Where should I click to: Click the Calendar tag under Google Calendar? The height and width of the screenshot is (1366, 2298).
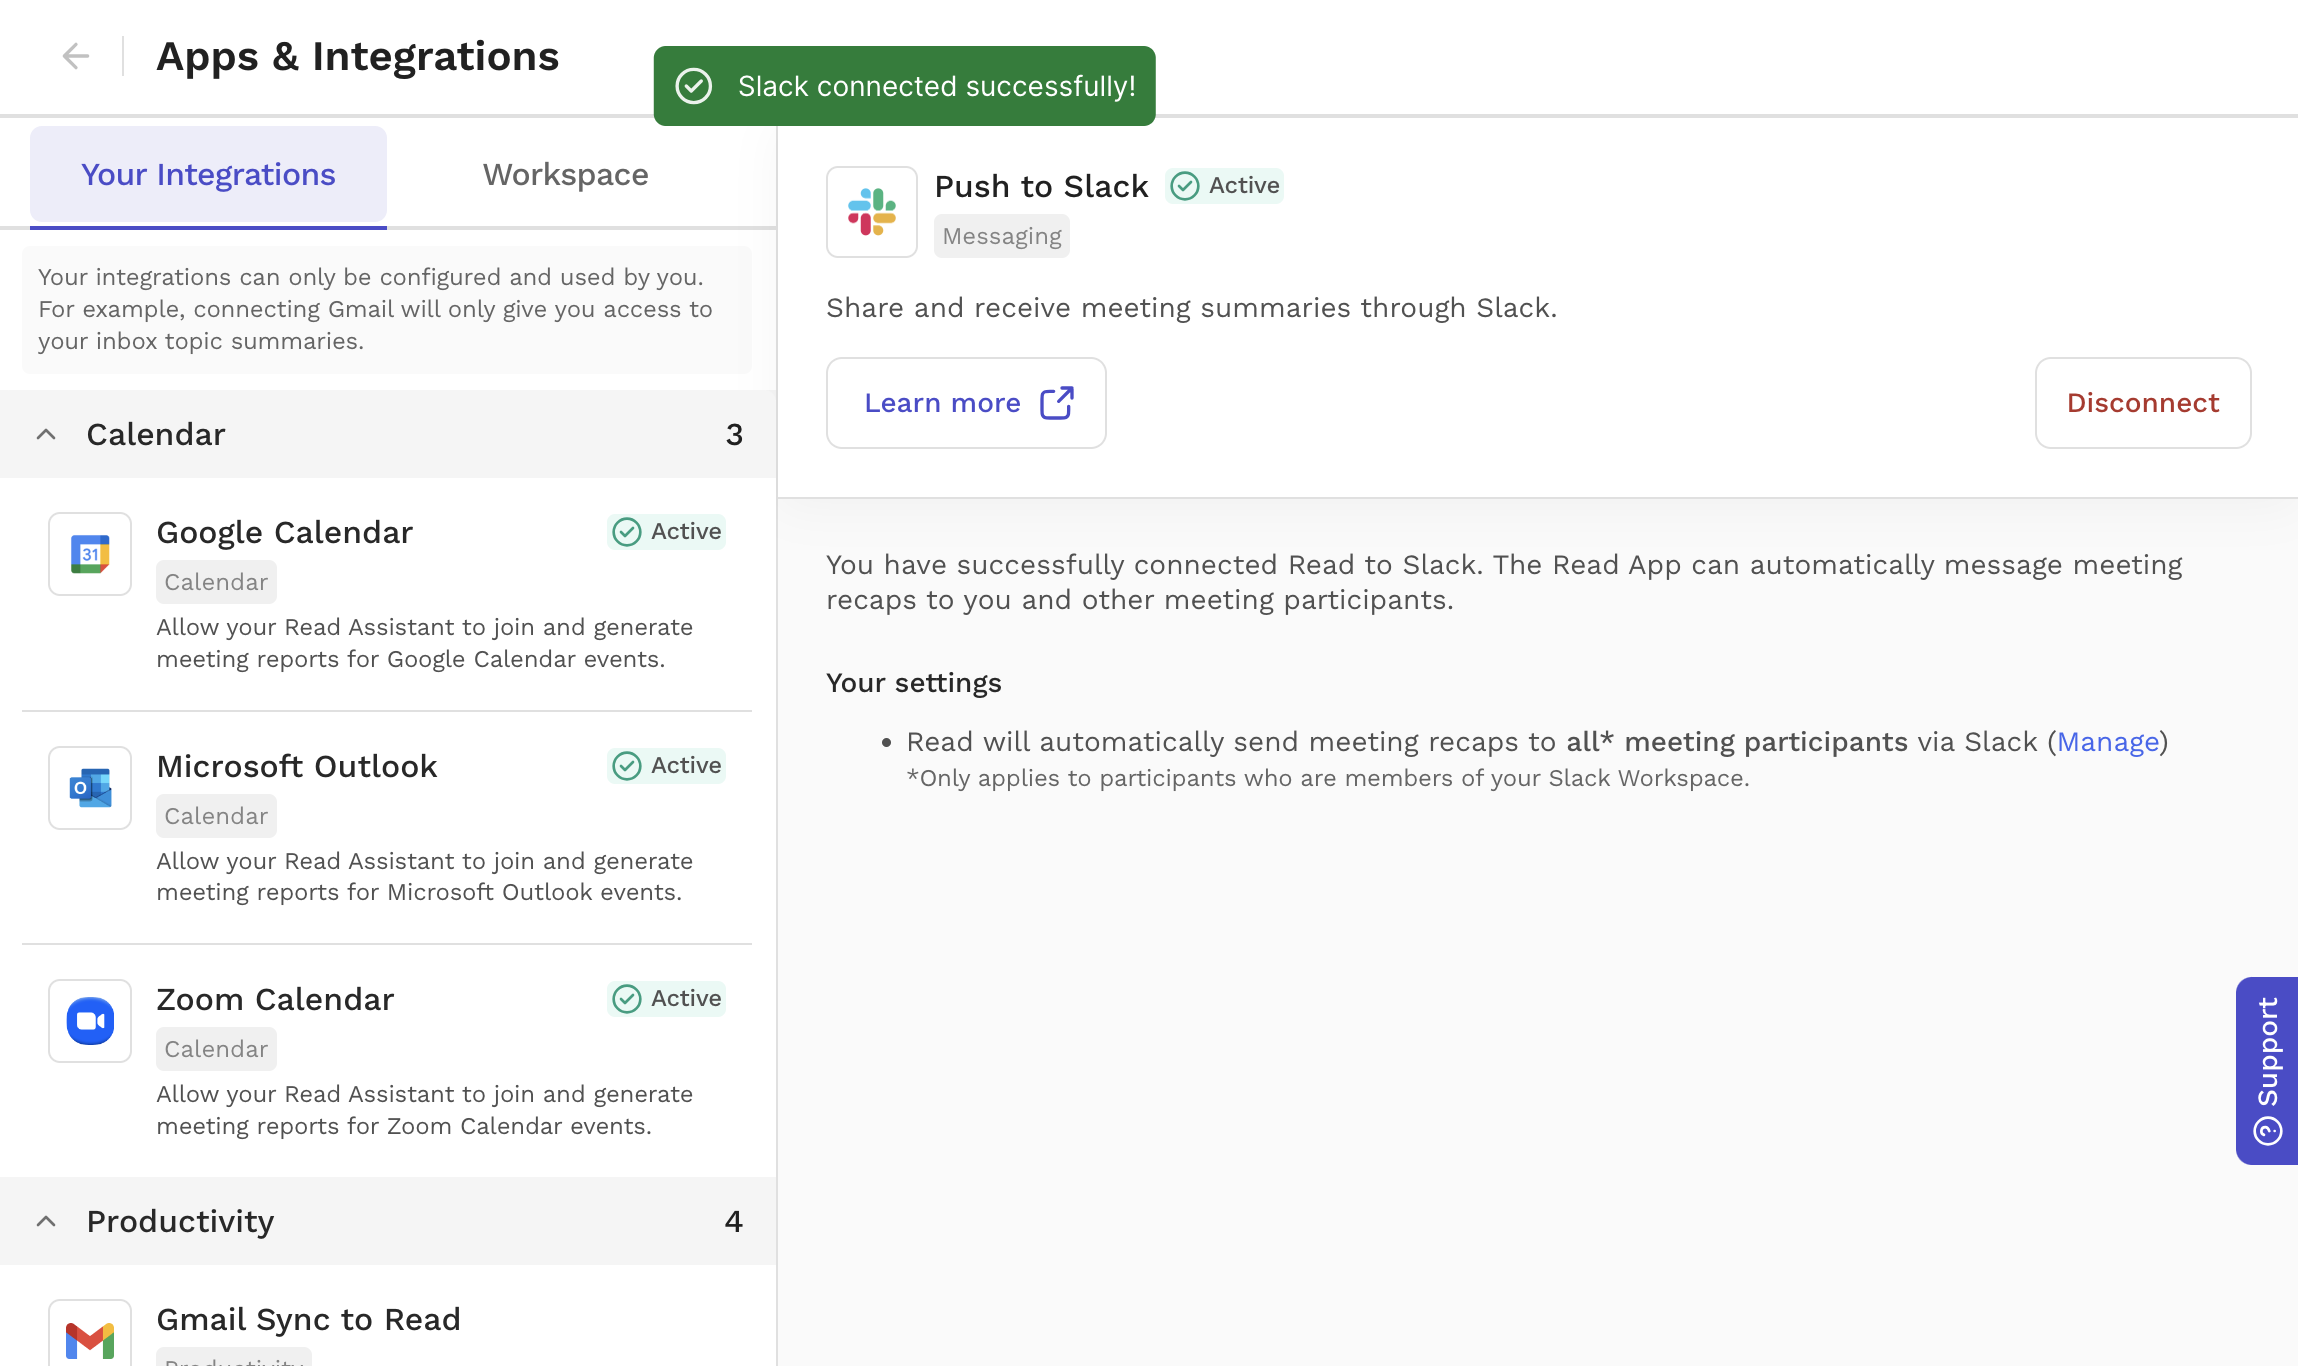point(216,582)
